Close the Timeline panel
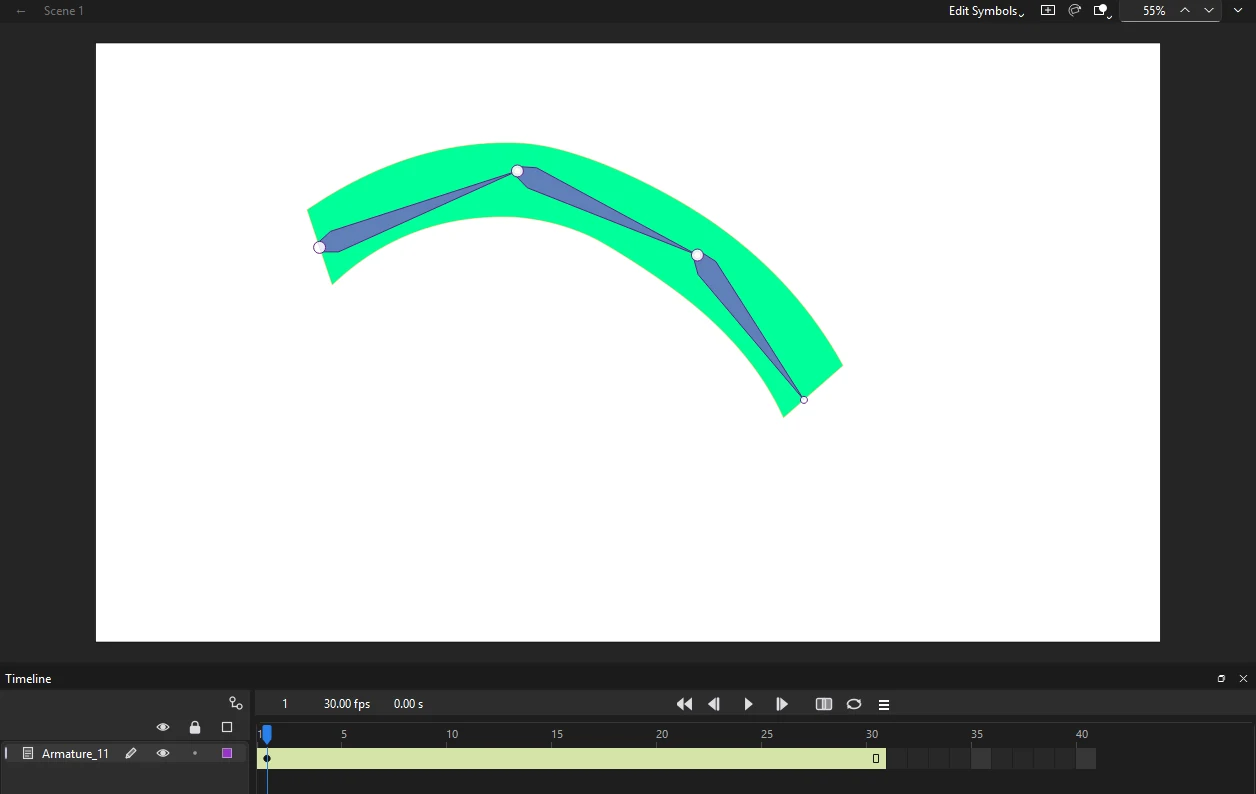The image size is (1256, 794). coord(1243,679)
